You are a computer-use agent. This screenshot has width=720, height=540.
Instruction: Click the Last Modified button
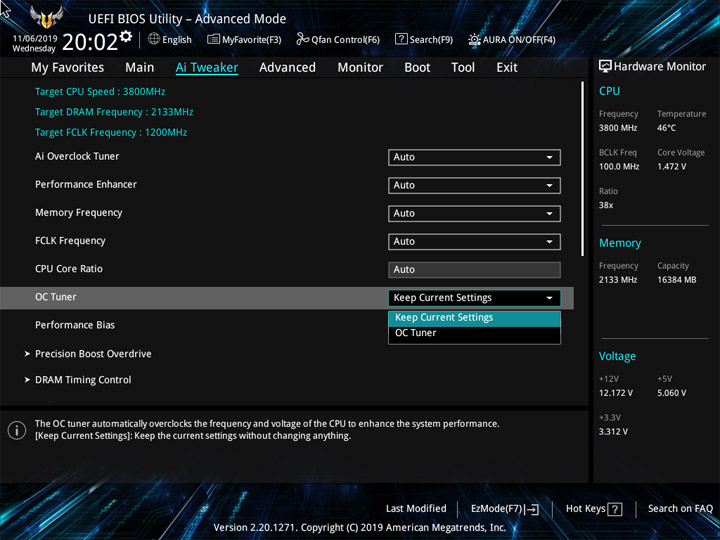point(416,509)
